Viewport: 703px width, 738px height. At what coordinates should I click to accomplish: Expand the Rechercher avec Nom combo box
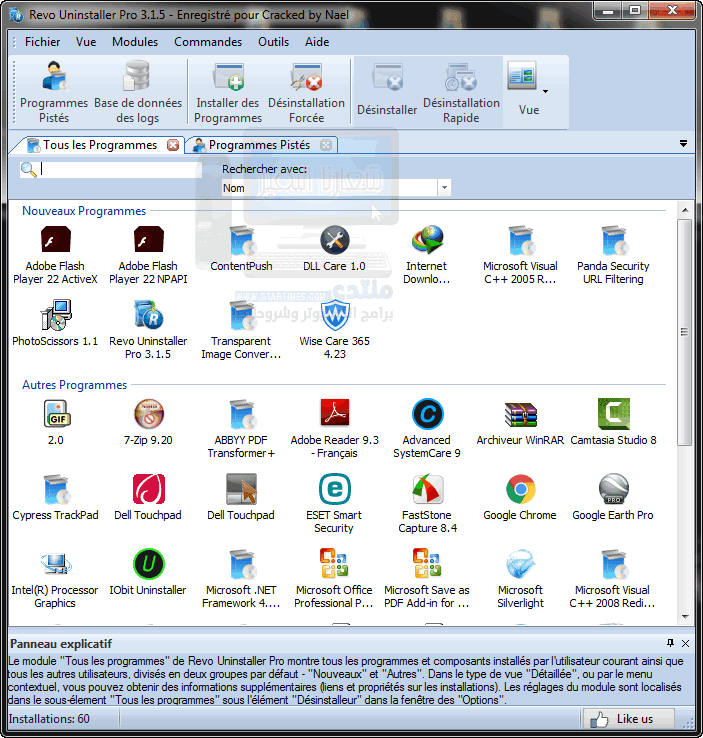pyautogui.click(x=444, y=188)
